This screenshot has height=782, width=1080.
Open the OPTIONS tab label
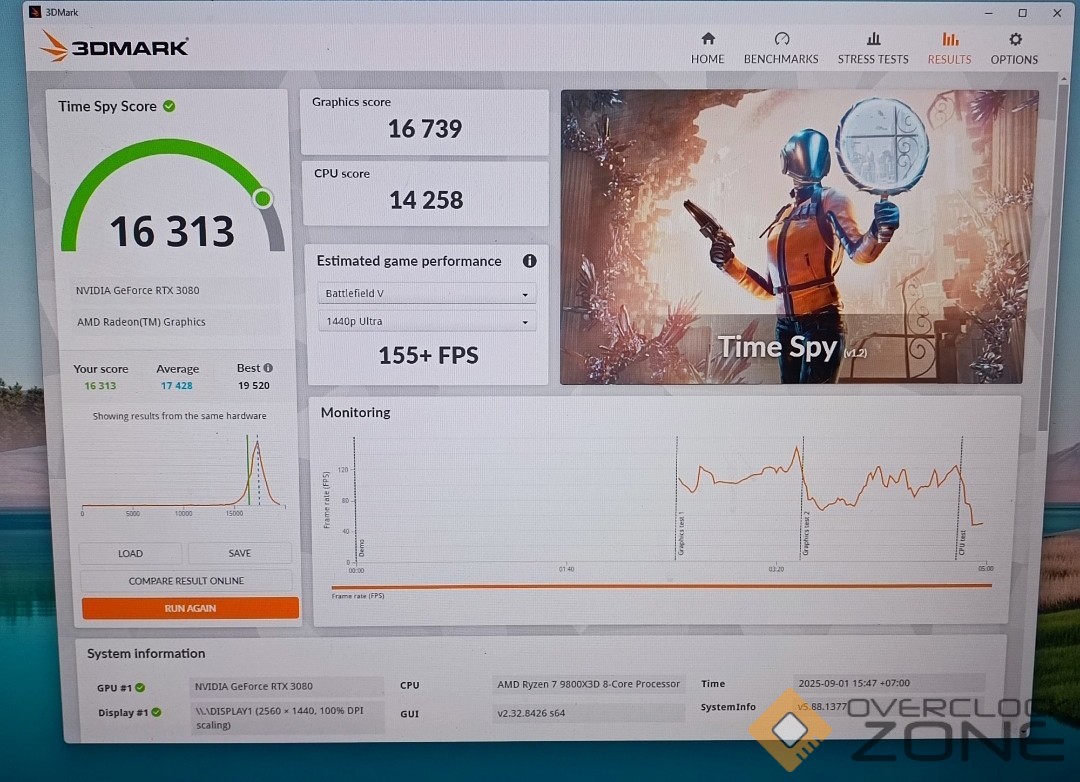[x=1014, y=59]
